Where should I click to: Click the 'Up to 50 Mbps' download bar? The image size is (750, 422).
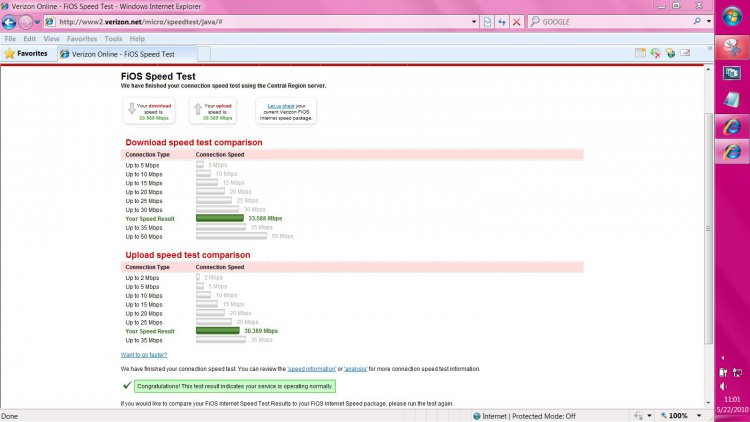(232, 236)
